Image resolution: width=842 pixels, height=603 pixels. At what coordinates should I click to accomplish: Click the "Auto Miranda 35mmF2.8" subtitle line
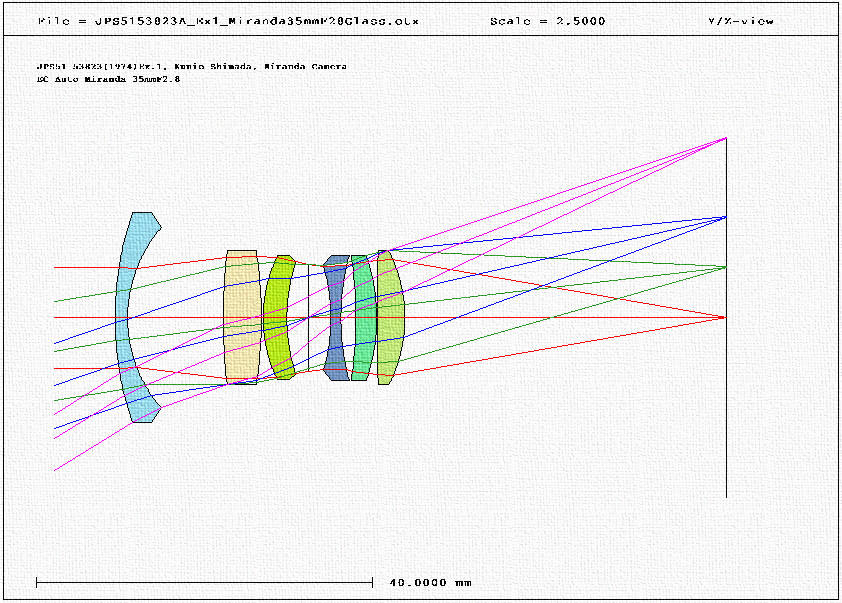pos(108,79)
